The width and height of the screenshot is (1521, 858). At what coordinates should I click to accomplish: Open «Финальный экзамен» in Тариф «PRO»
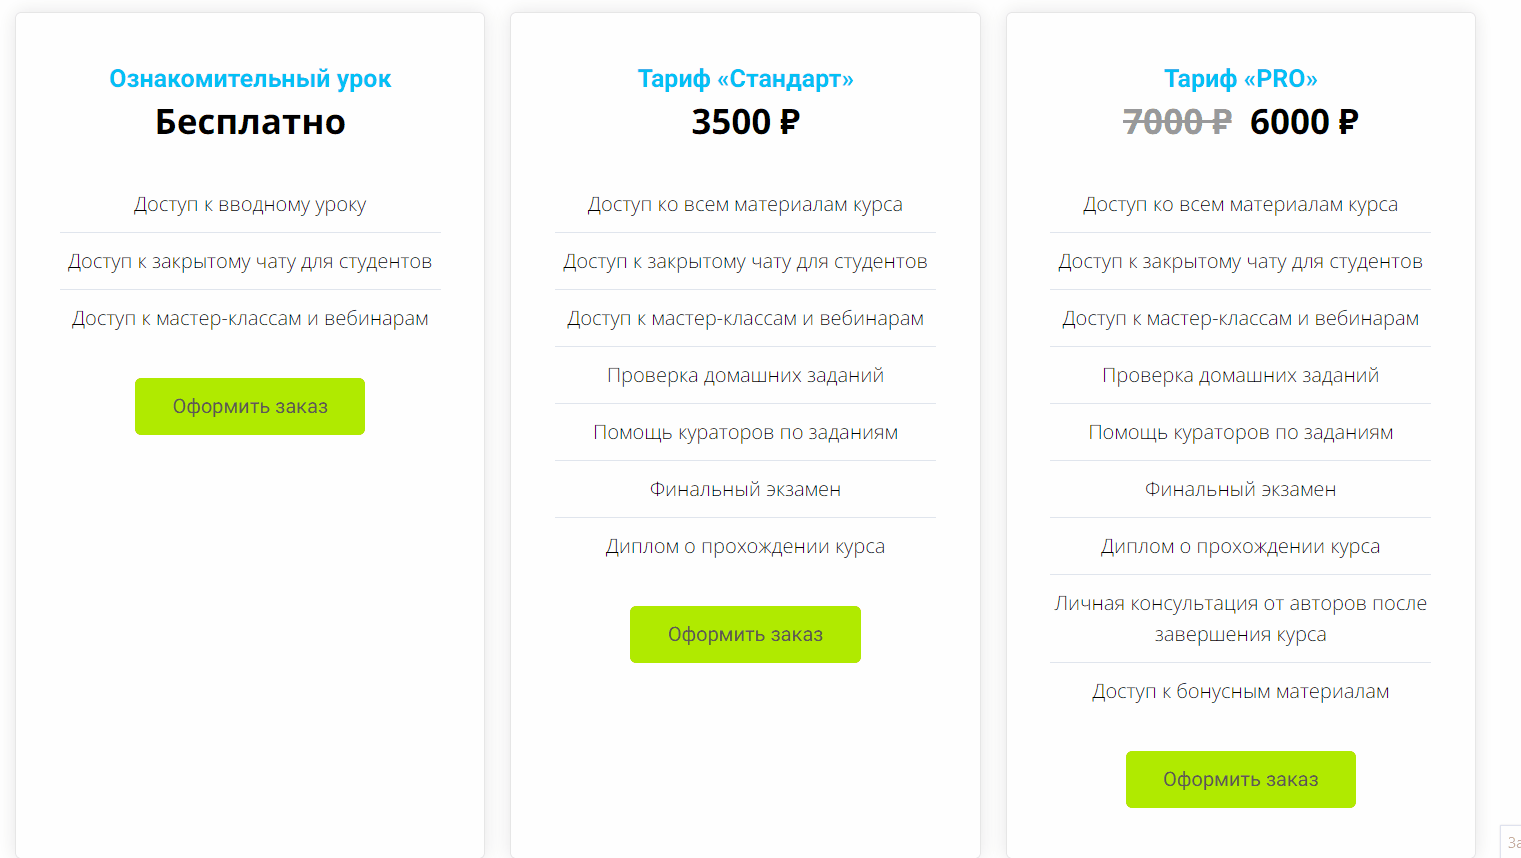[1240, 489]
